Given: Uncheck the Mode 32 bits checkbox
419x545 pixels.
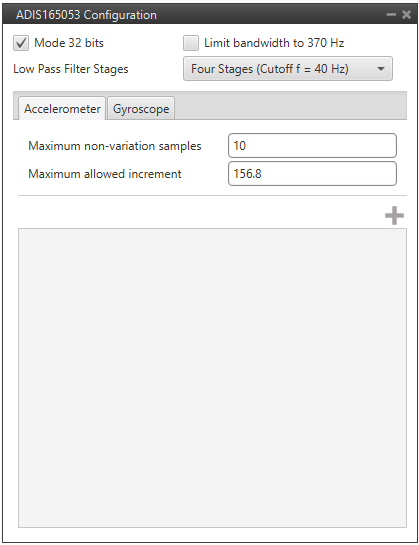Looking at the screenshot, I should [x=21, y=43].
